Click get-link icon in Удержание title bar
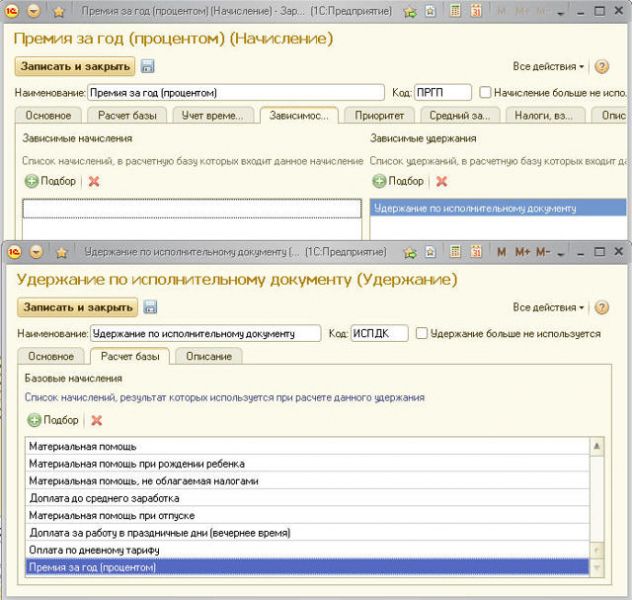Image resolution: width=632 pixels, height=600 pixels. pyautogui.click(x=430, y=252)
